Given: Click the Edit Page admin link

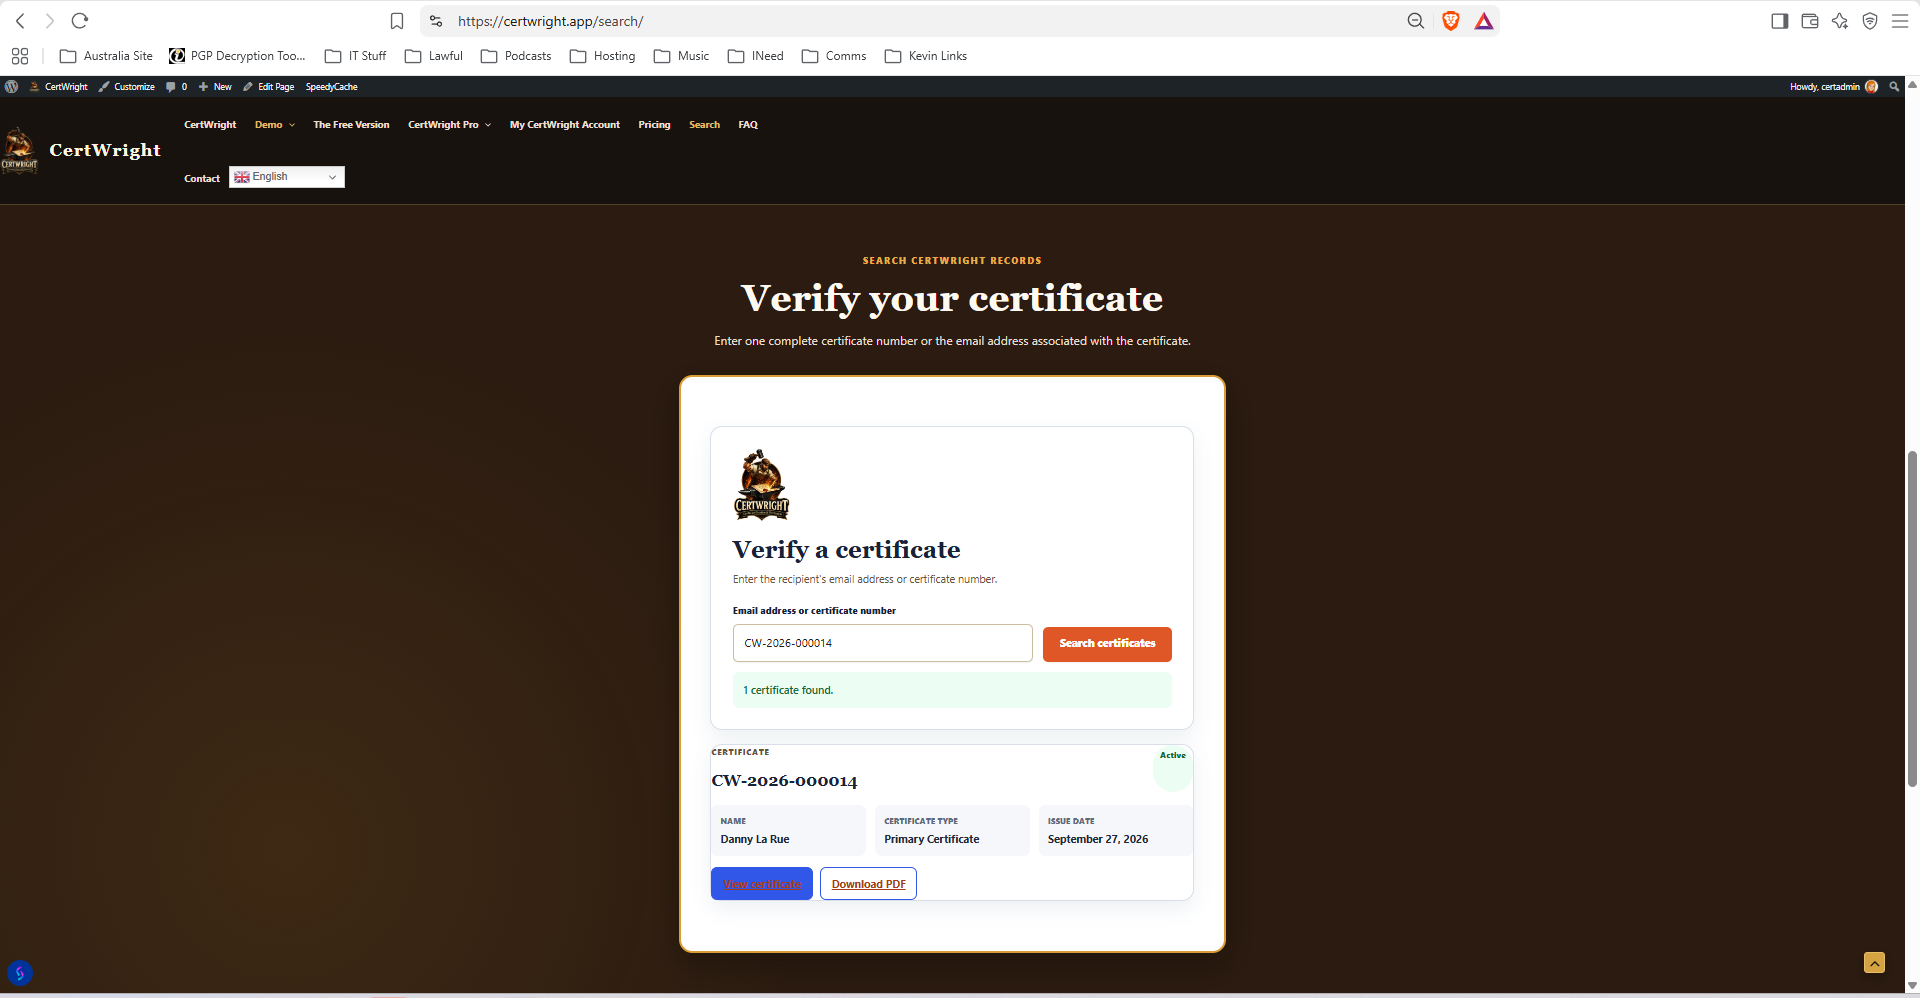Looking at the screenshot, I should pos(268,87).
